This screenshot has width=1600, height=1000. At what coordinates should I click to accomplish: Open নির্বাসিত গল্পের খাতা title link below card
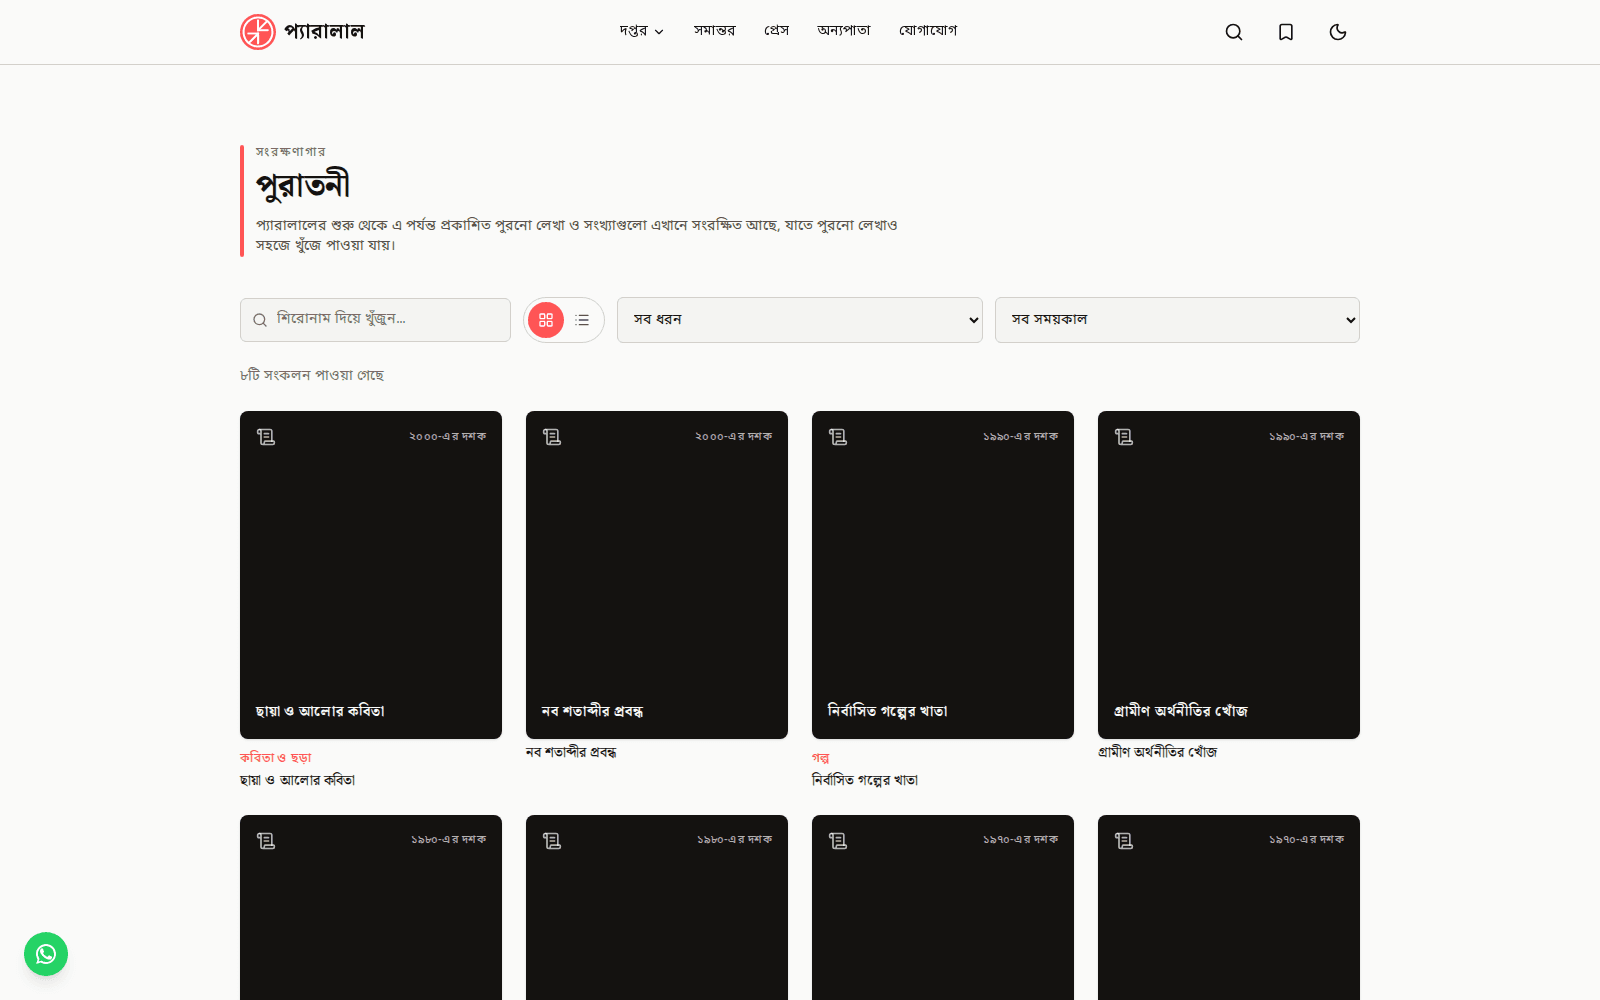coord(865,780)
